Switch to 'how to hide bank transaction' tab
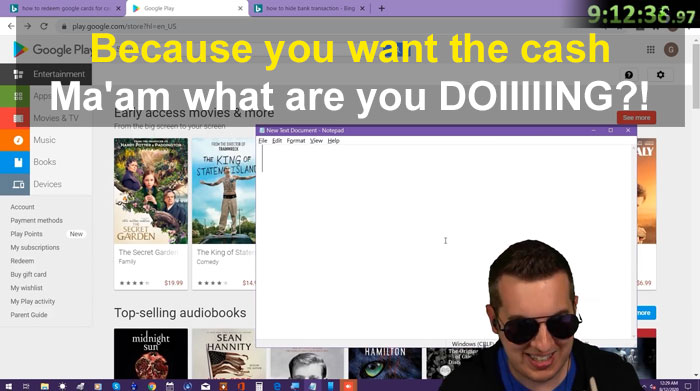 [x=310, y=8]
